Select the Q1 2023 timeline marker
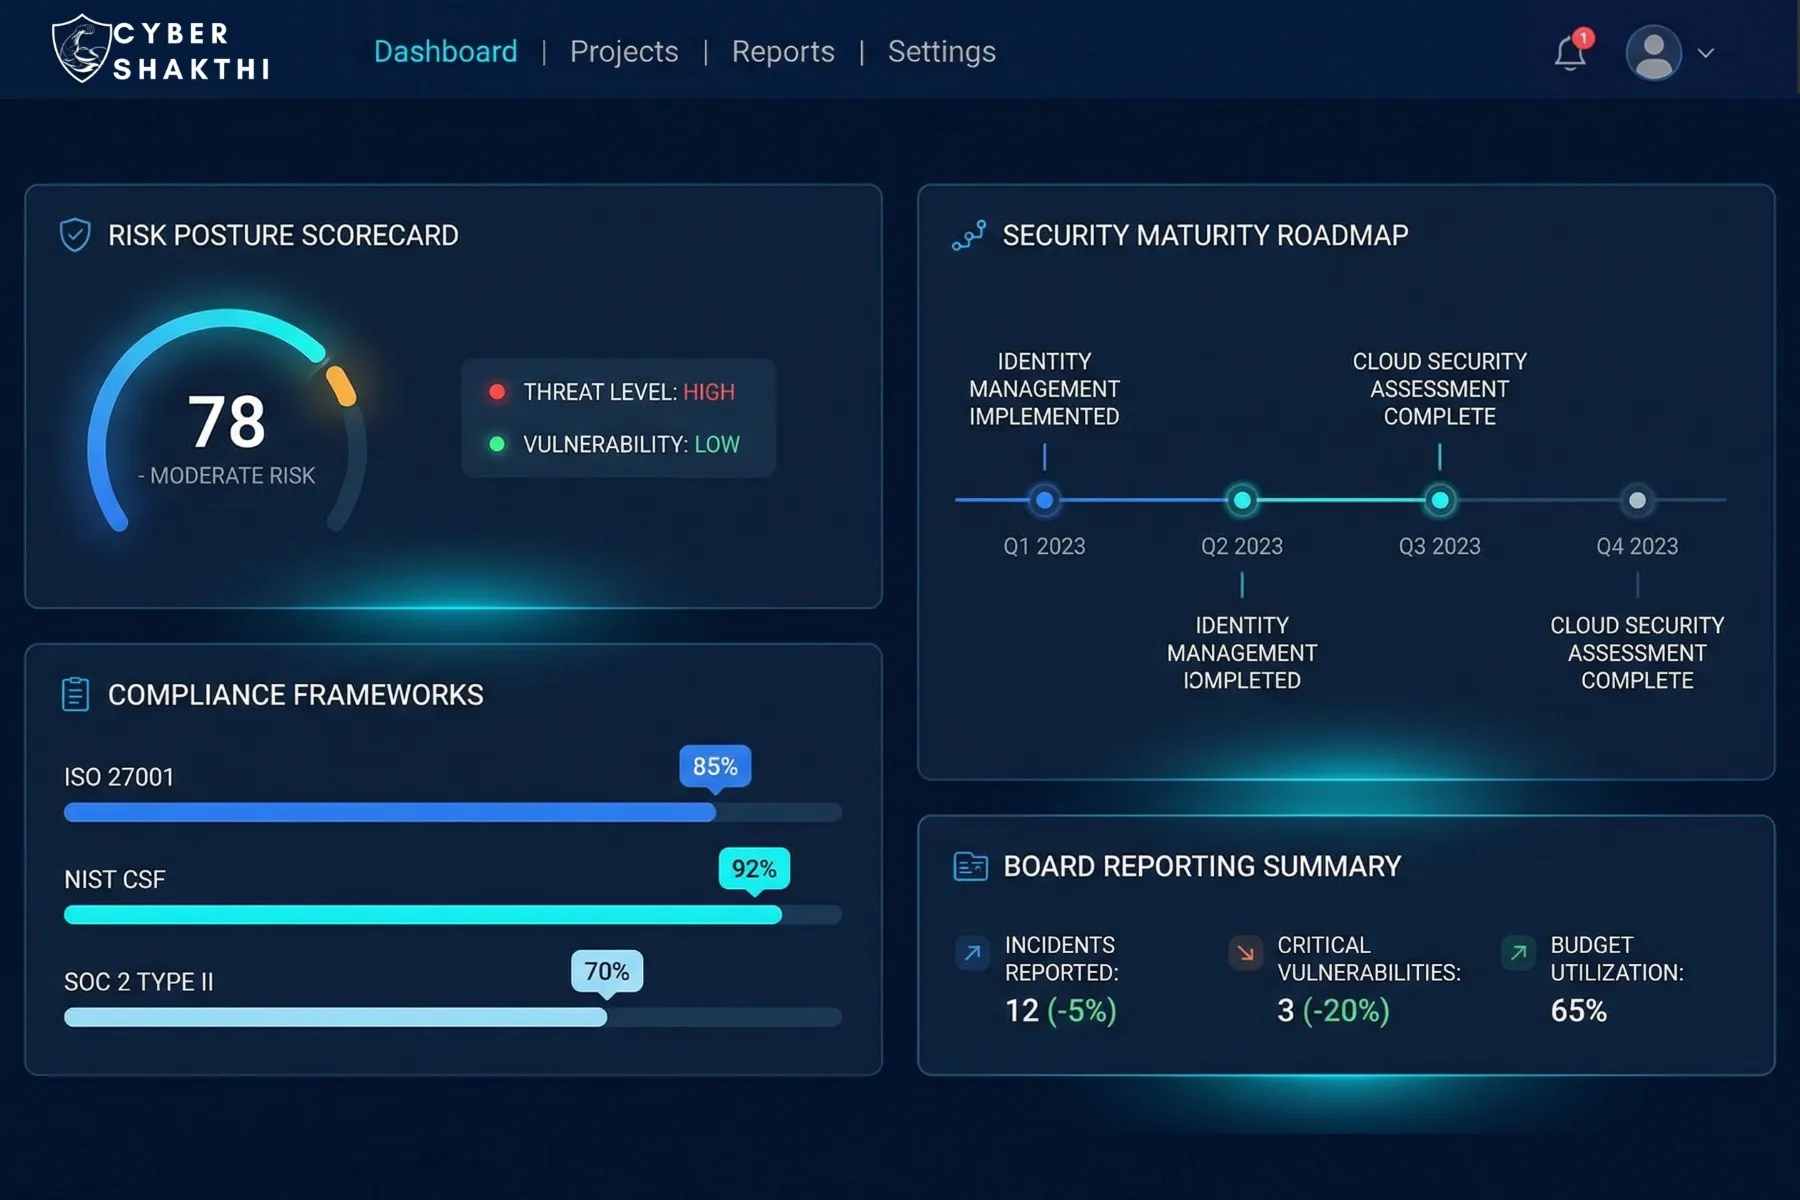The height and width of the screenshot is (1200, 1800). pyautogui.click(x=1044, y=500)
